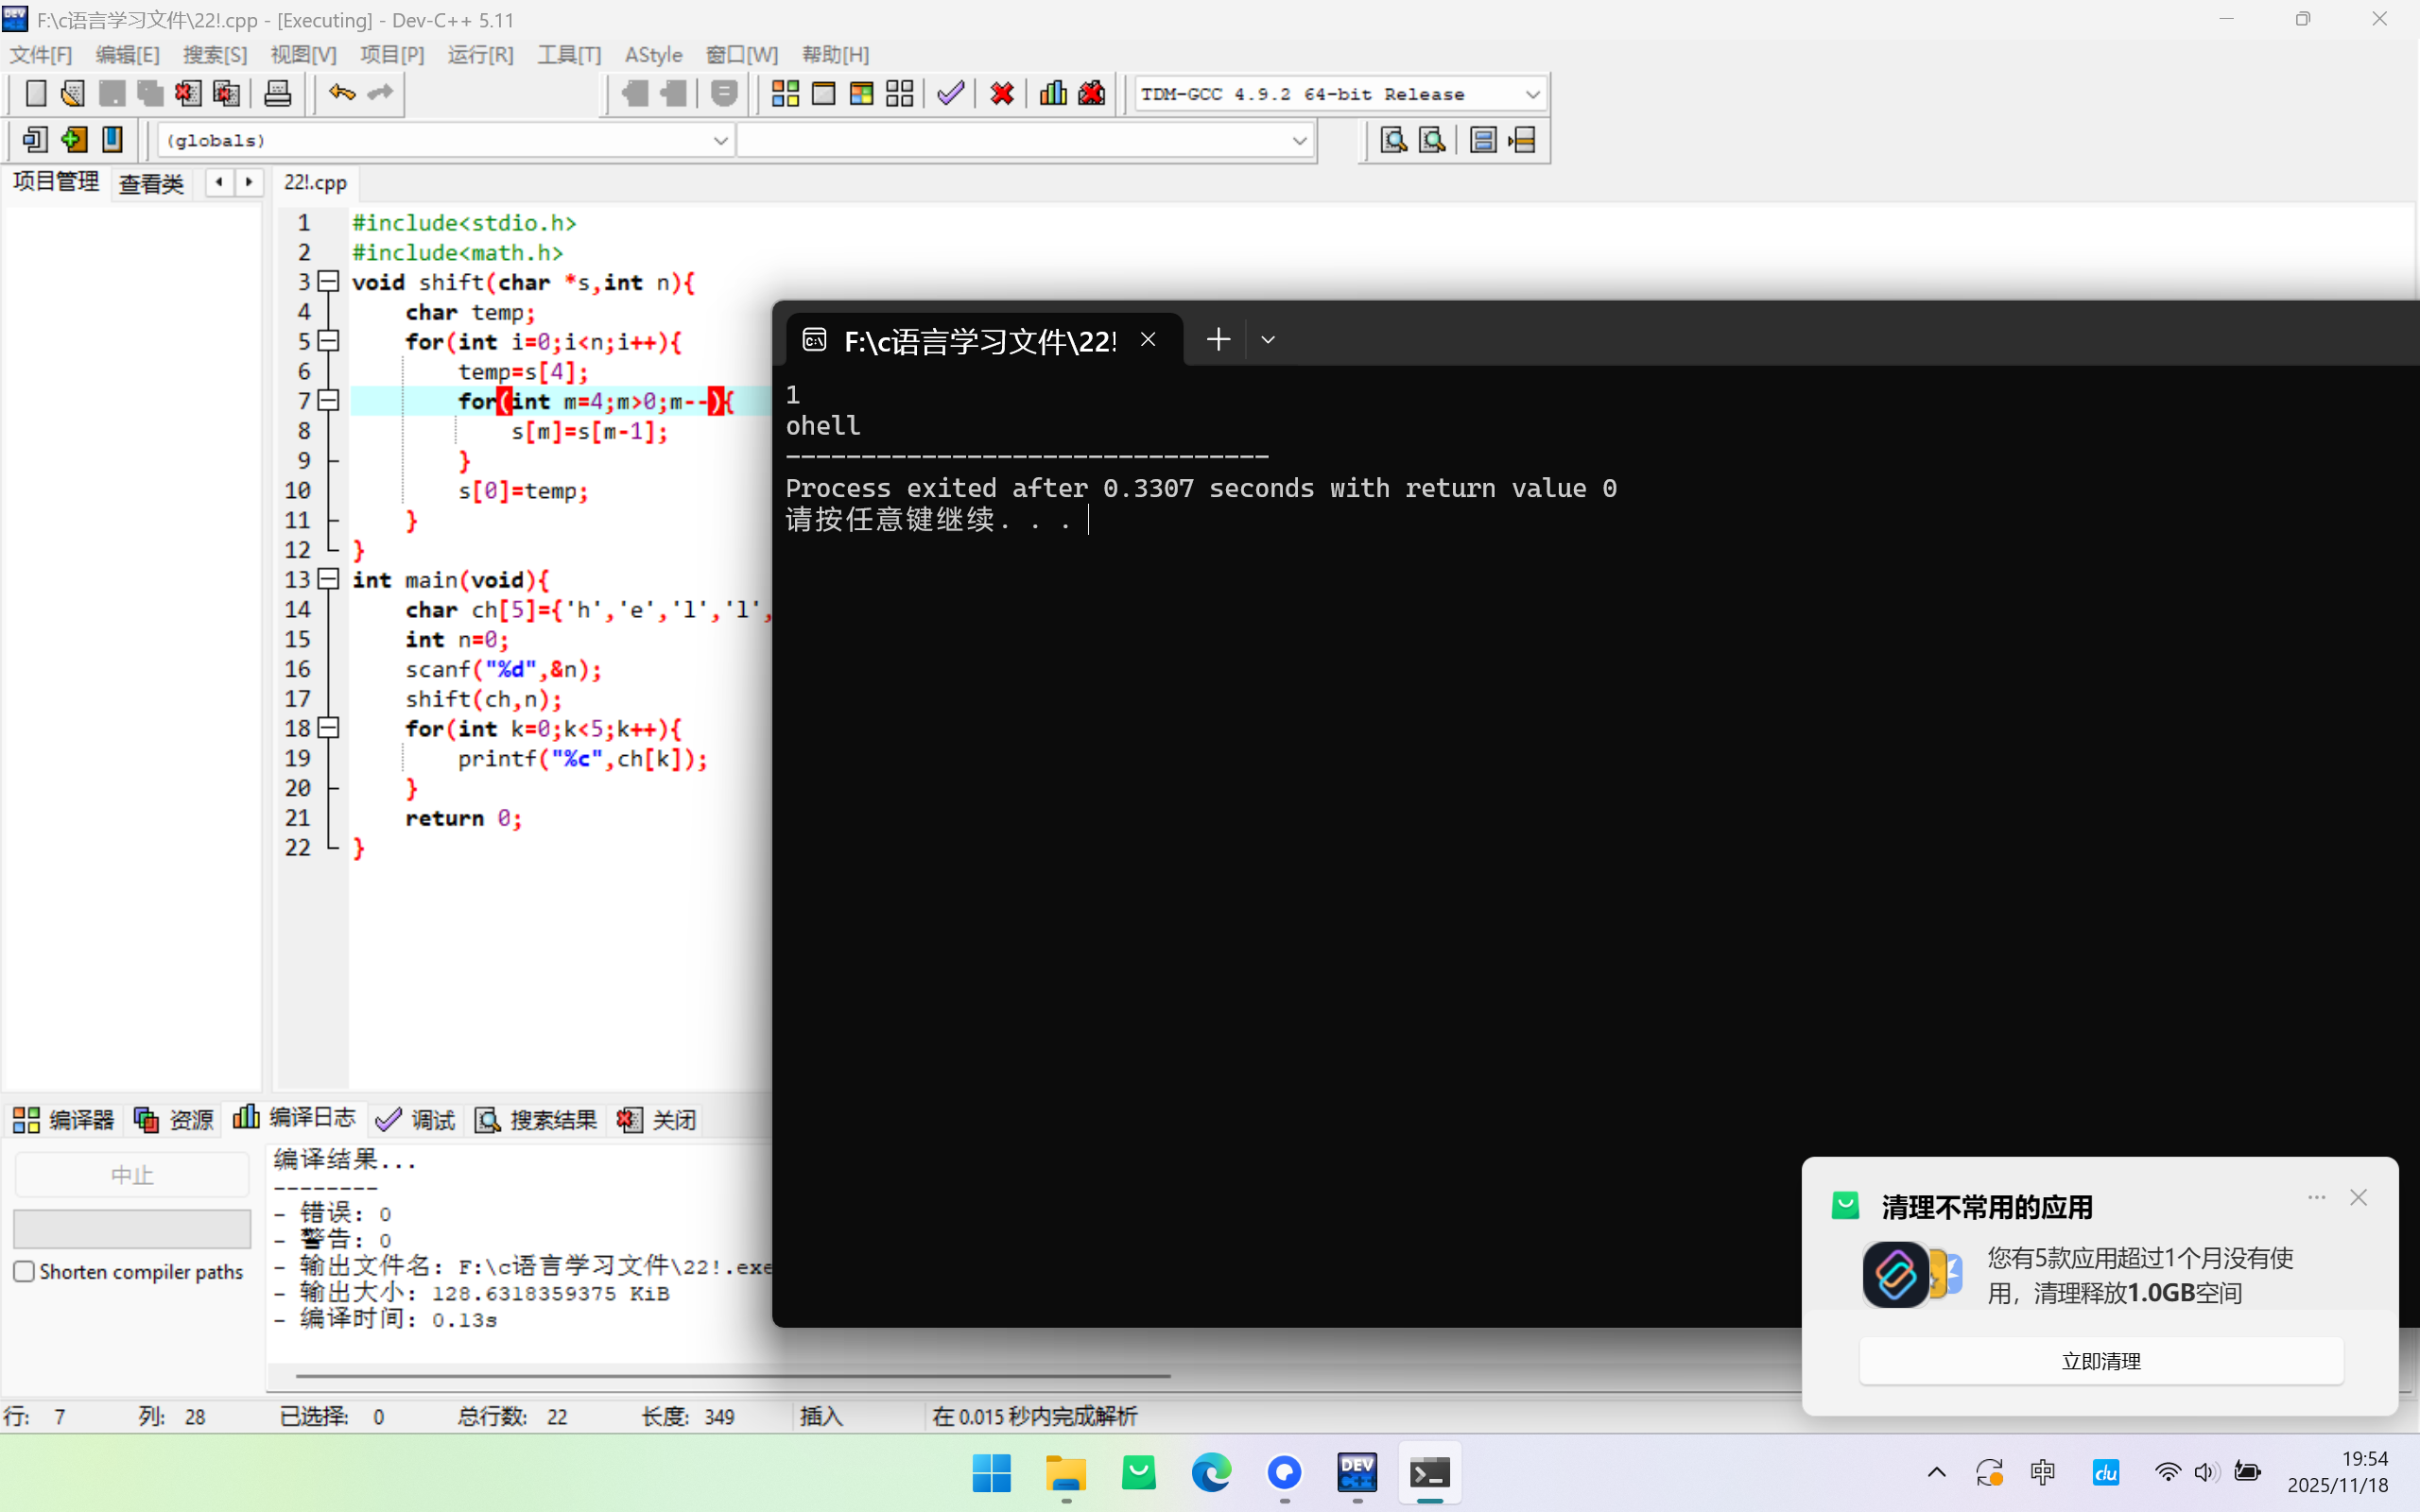
Task: Open the 运行[R] menu
Action: pos(480,54)
